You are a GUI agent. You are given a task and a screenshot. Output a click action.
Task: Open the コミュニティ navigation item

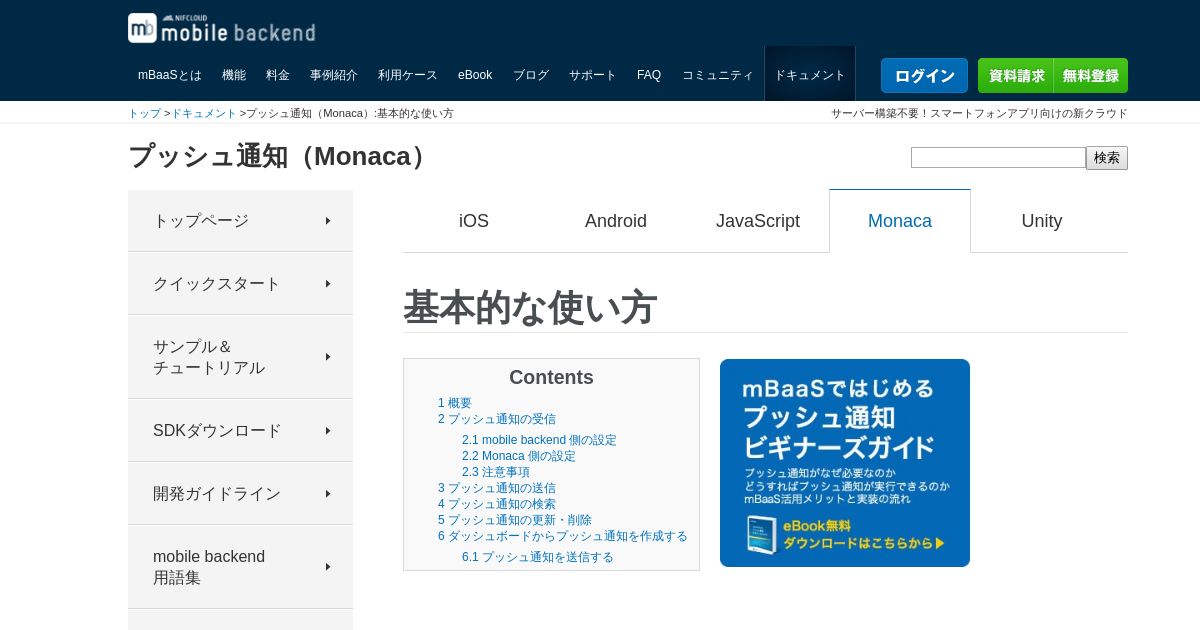[718, 75]
